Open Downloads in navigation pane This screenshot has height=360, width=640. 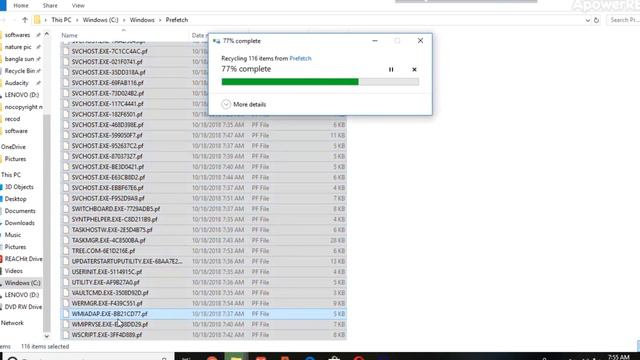[20, 223]
